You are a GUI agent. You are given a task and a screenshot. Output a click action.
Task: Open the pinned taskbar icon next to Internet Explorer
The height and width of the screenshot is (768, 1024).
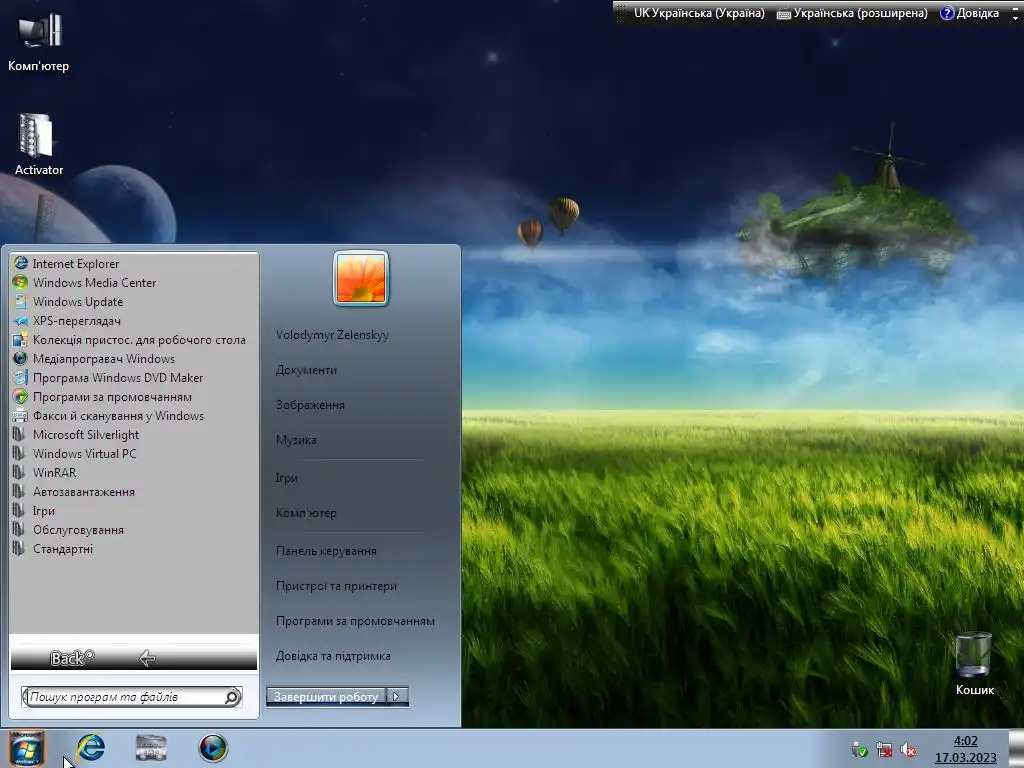point(151,748)
